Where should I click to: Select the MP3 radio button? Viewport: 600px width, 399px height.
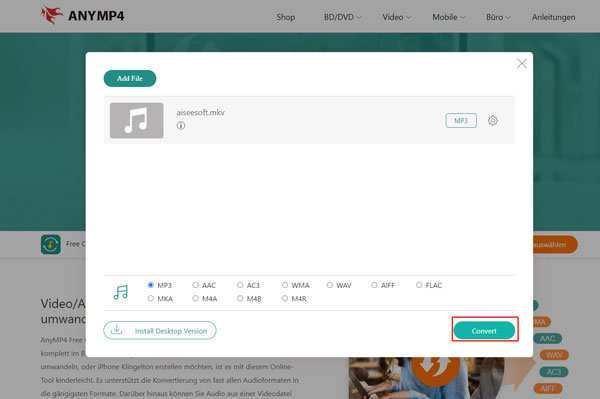coord(150,285)
